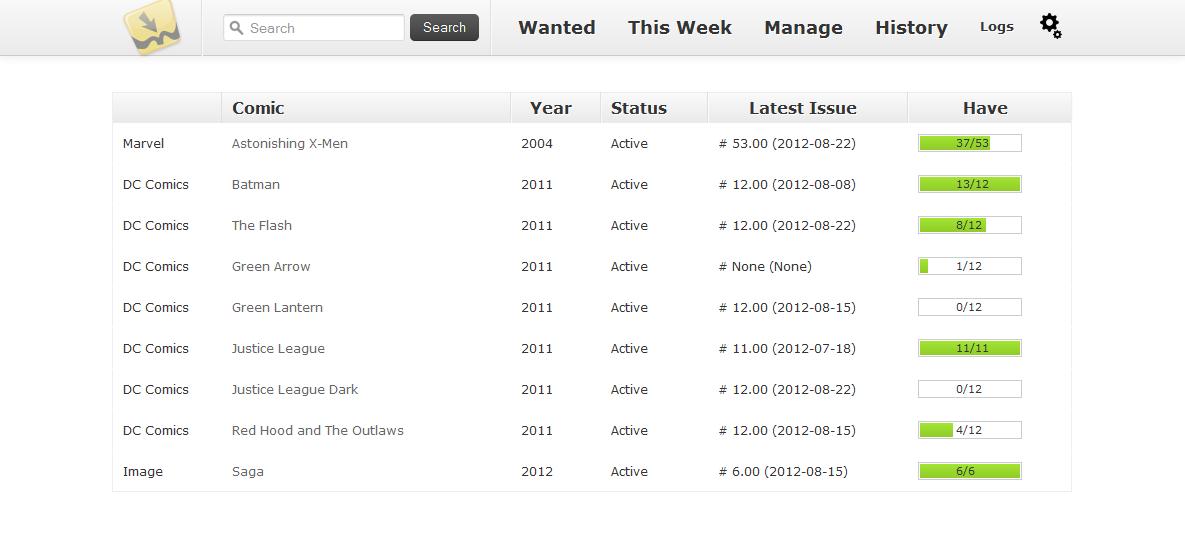Open the Astonishing X-Men comic link
Viewport: 1185px width, 543px height.
click(289, 143)
